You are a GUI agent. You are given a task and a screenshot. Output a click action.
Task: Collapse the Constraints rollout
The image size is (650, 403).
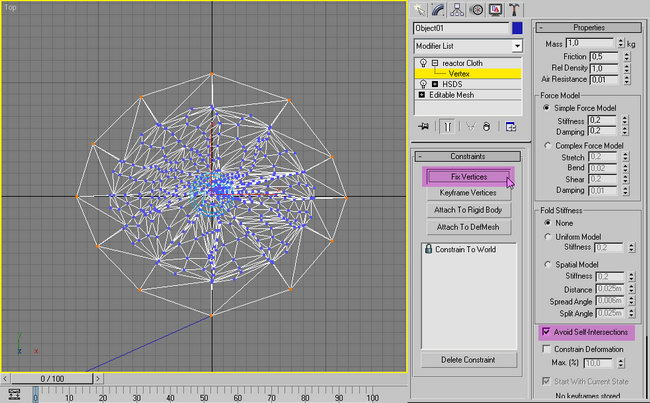pyautogui.click(x=468, y=157)
